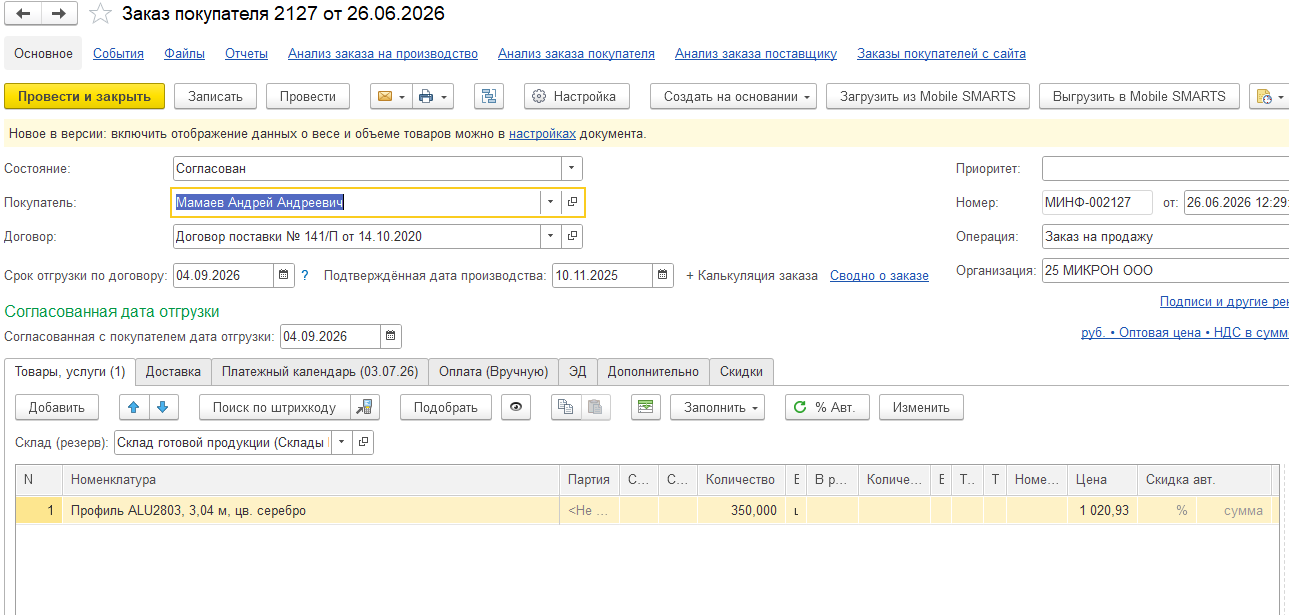Screen dimensions: 1289x615
Task: Expand the Покупатель dropdown list
Action: (x=551, y=202)
